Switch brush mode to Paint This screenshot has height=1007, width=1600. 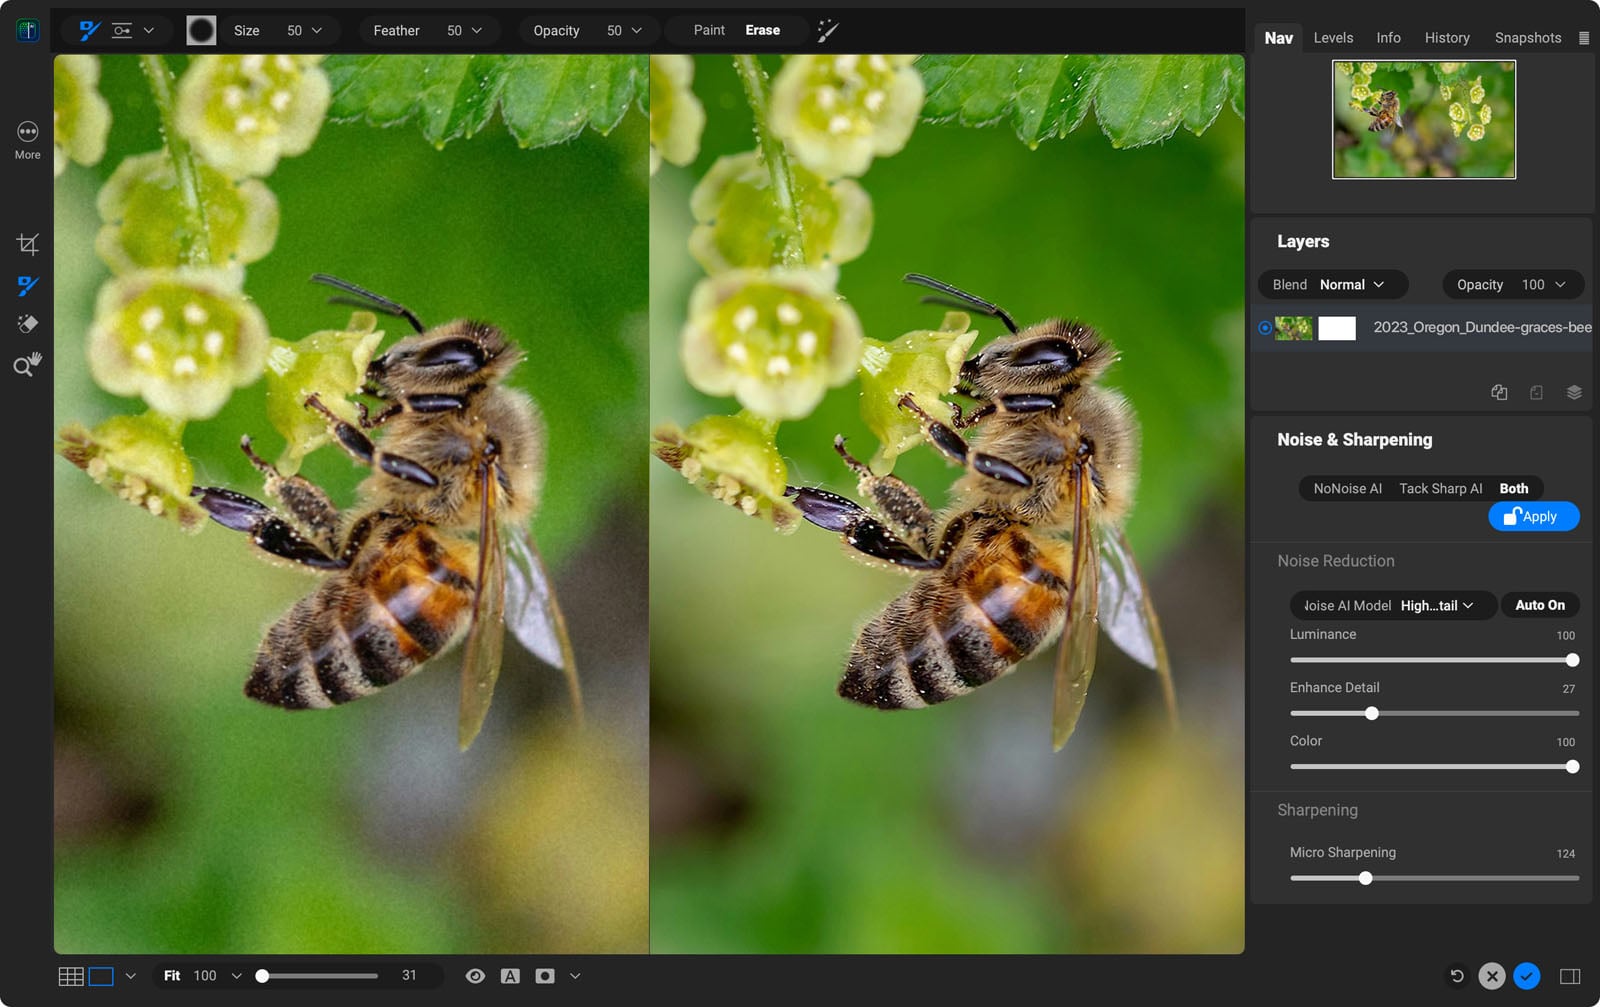(709, 30)
